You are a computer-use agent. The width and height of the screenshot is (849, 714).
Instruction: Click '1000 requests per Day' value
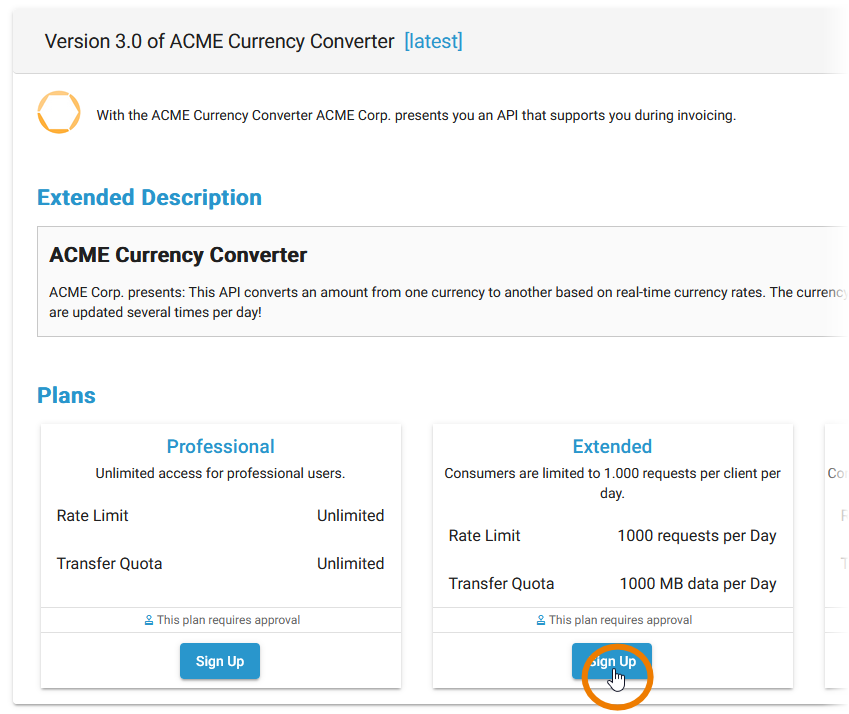pos(697,535)
